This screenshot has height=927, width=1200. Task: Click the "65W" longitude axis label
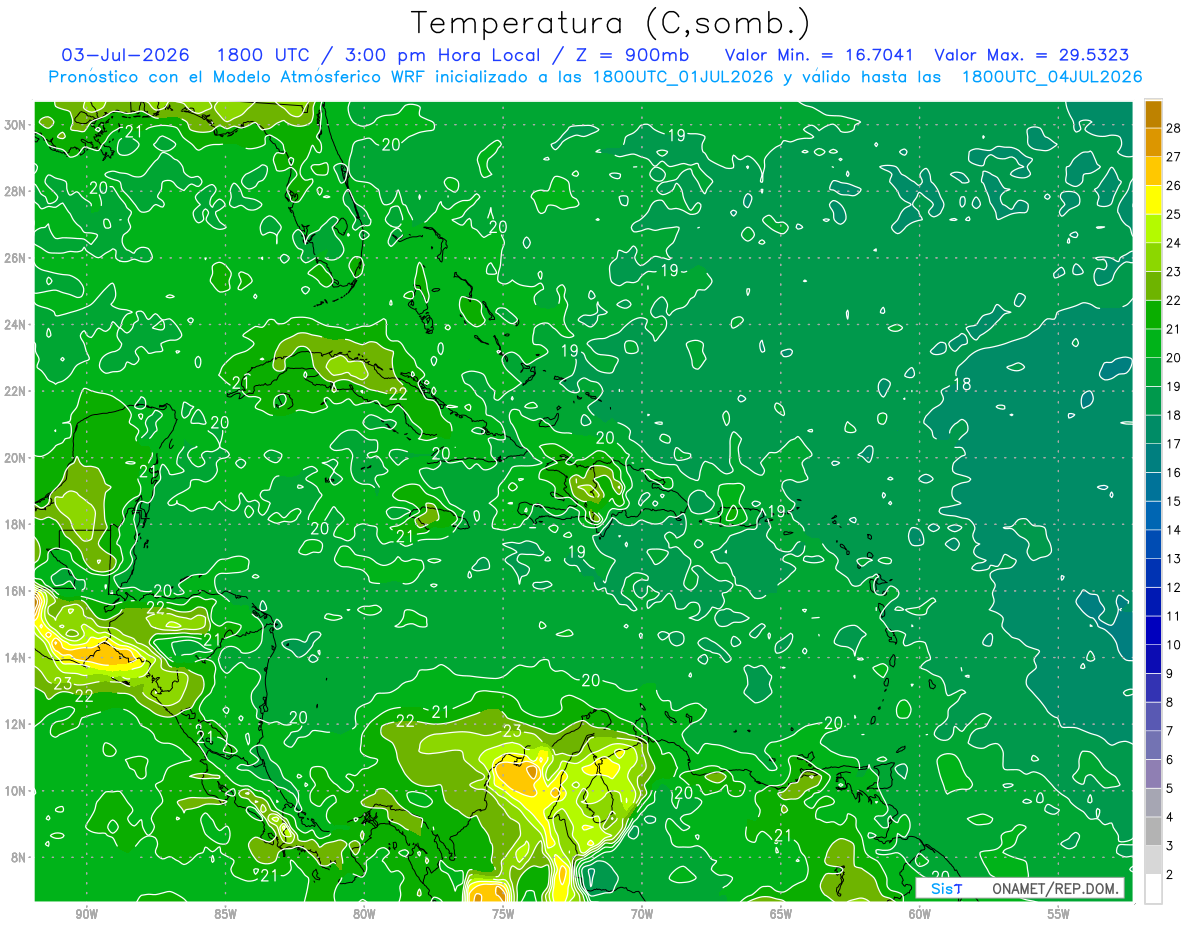781,914
